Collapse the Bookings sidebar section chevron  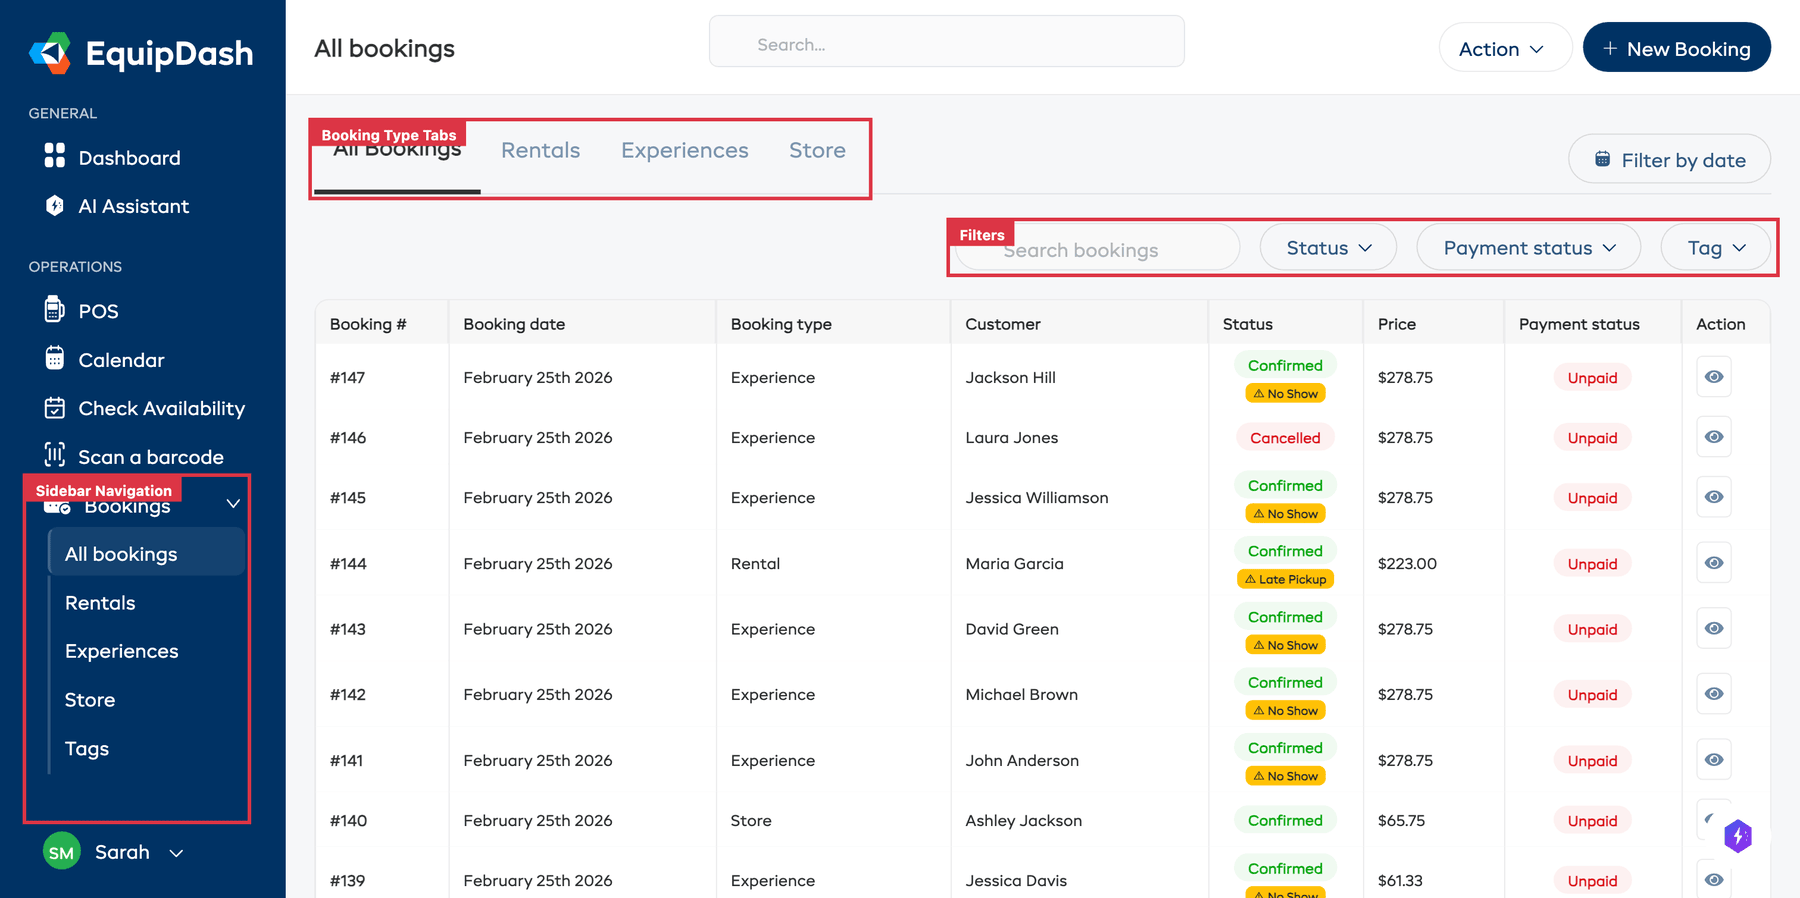(233, 503)
